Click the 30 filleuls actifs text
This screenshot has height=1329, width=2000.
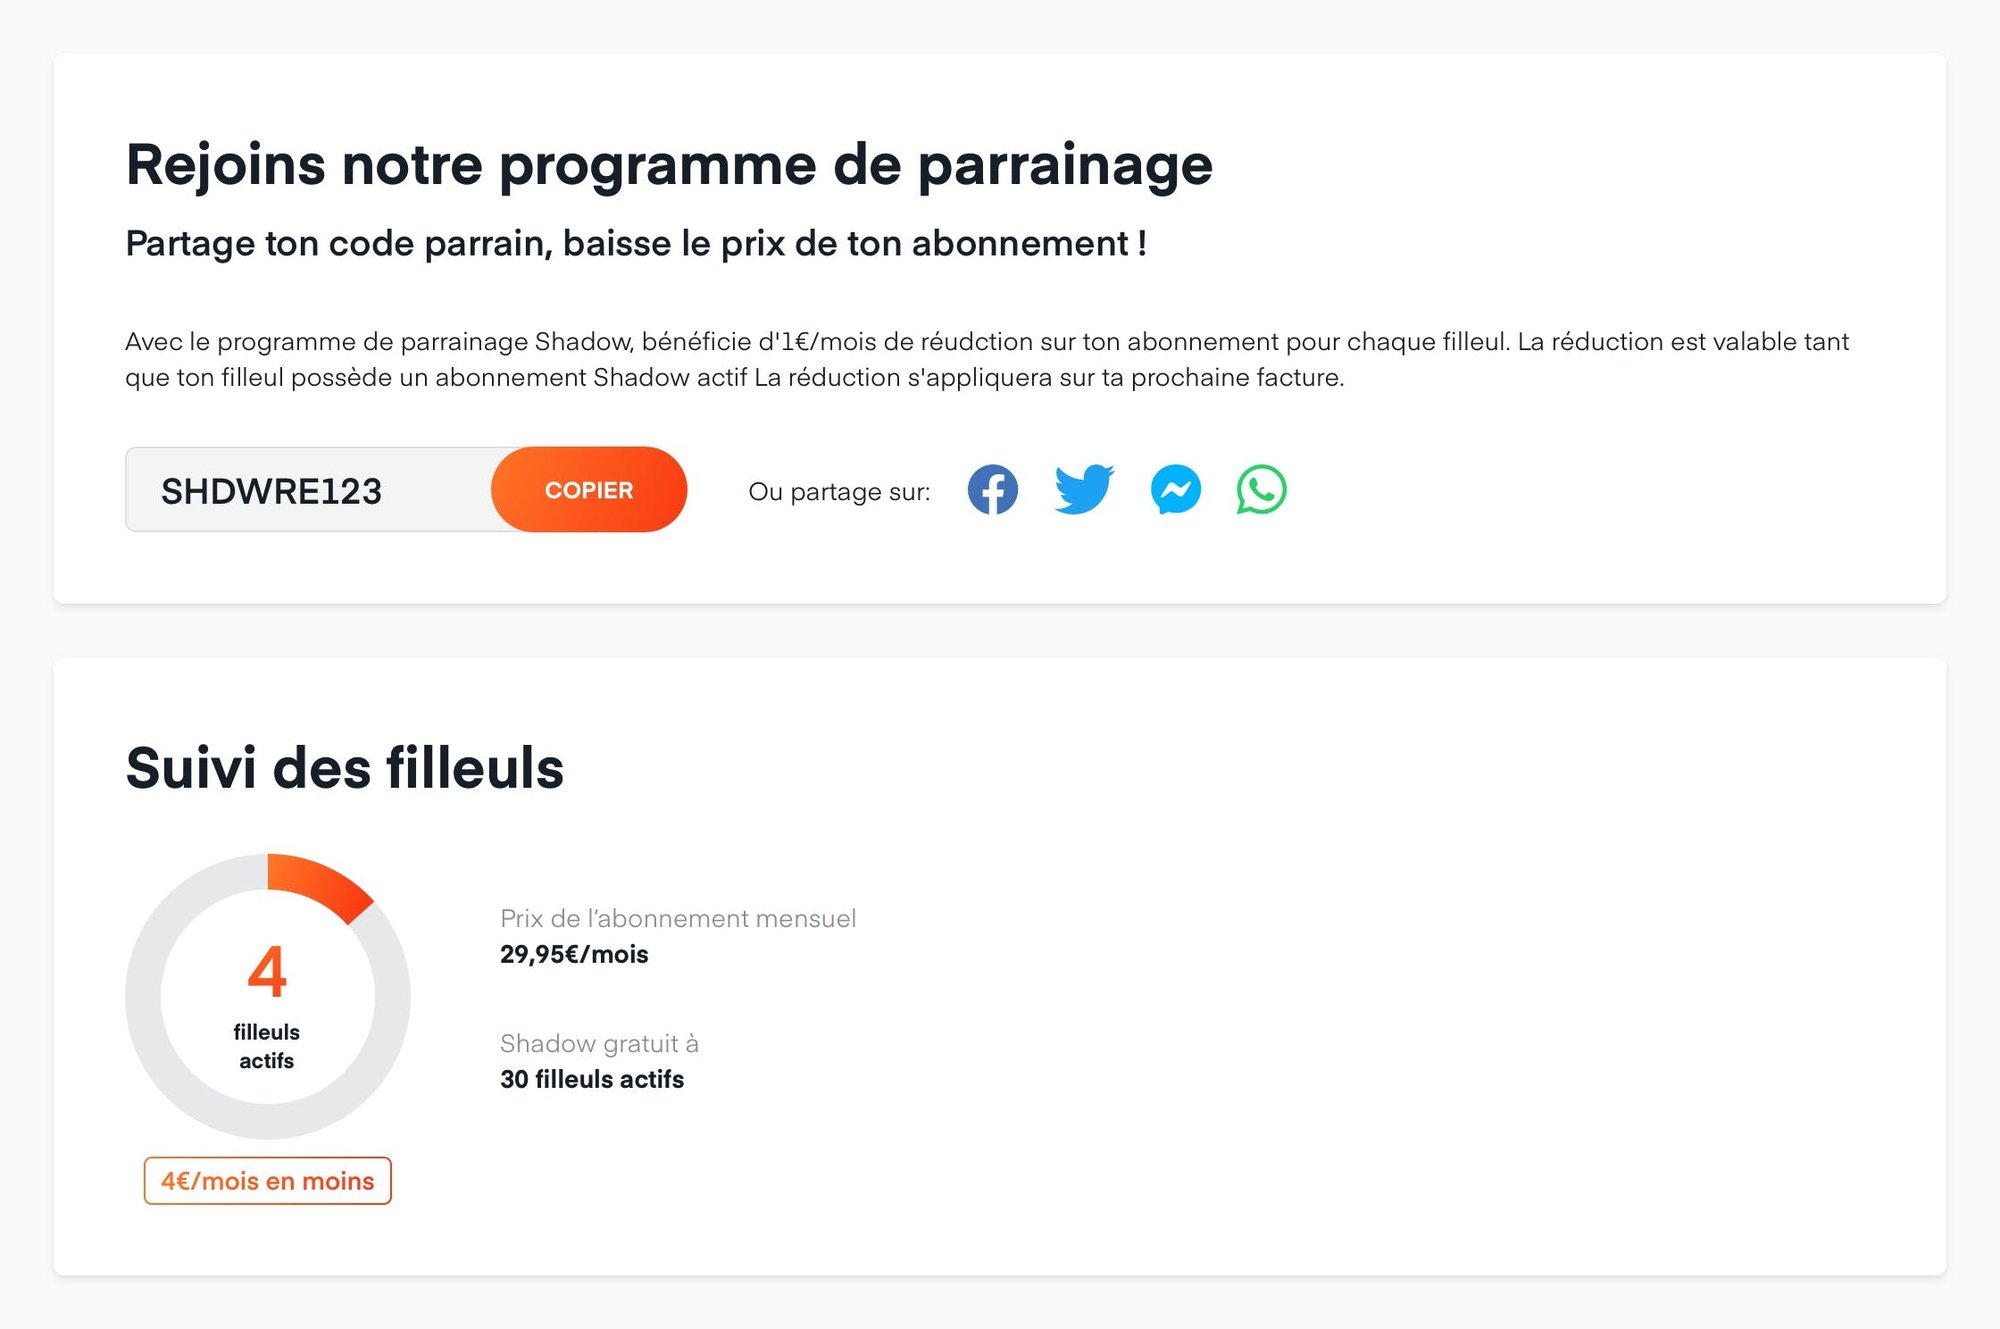tap(592, 1079)
